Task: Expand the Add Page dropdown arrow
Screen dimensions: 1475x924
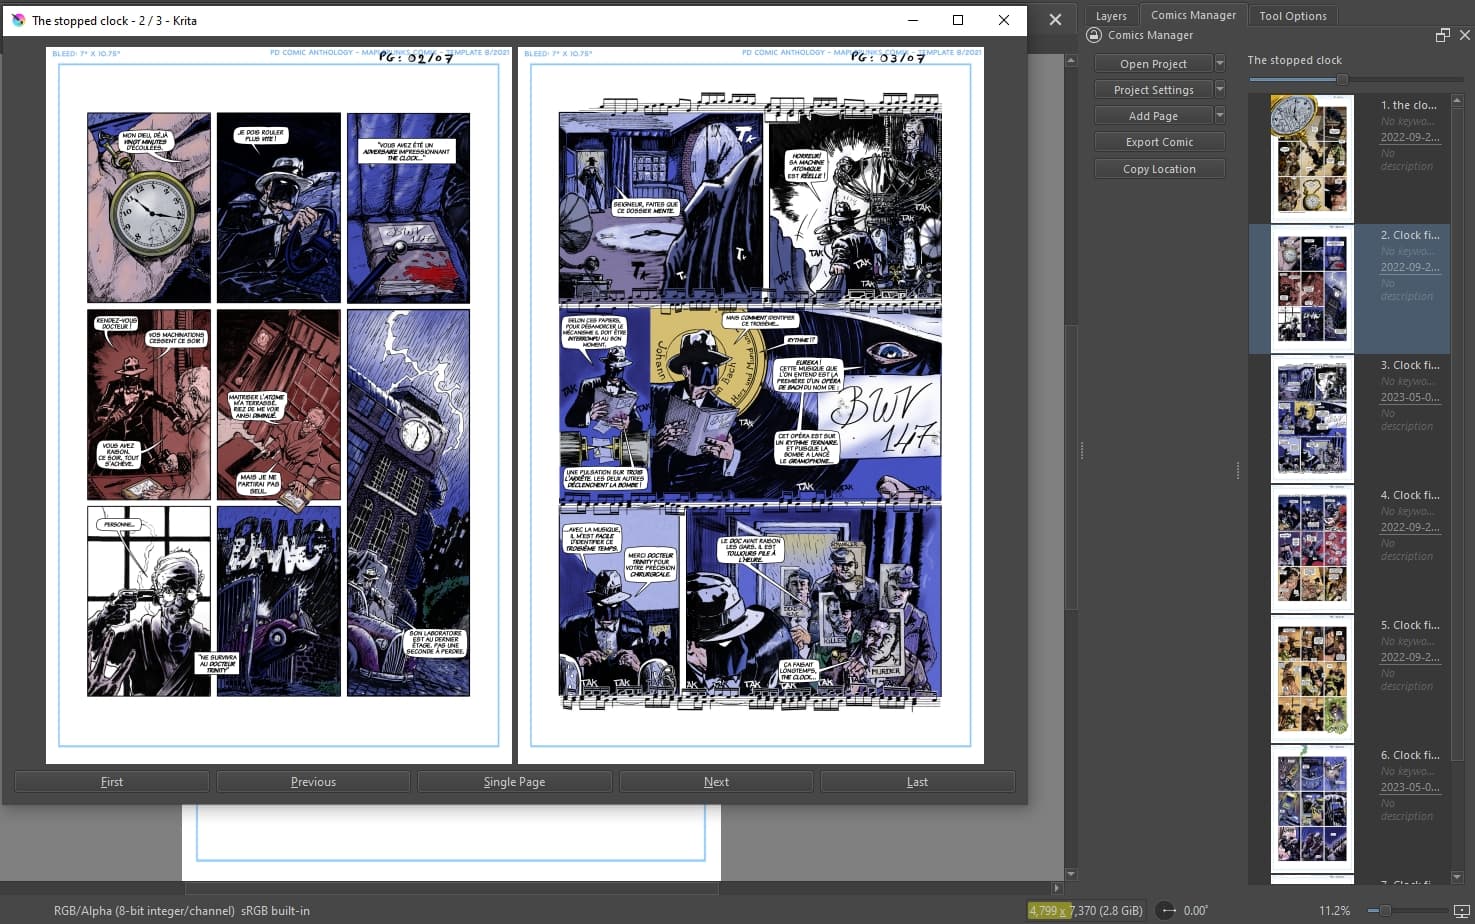Action: pyautogui.click(x=1219, y=115)
